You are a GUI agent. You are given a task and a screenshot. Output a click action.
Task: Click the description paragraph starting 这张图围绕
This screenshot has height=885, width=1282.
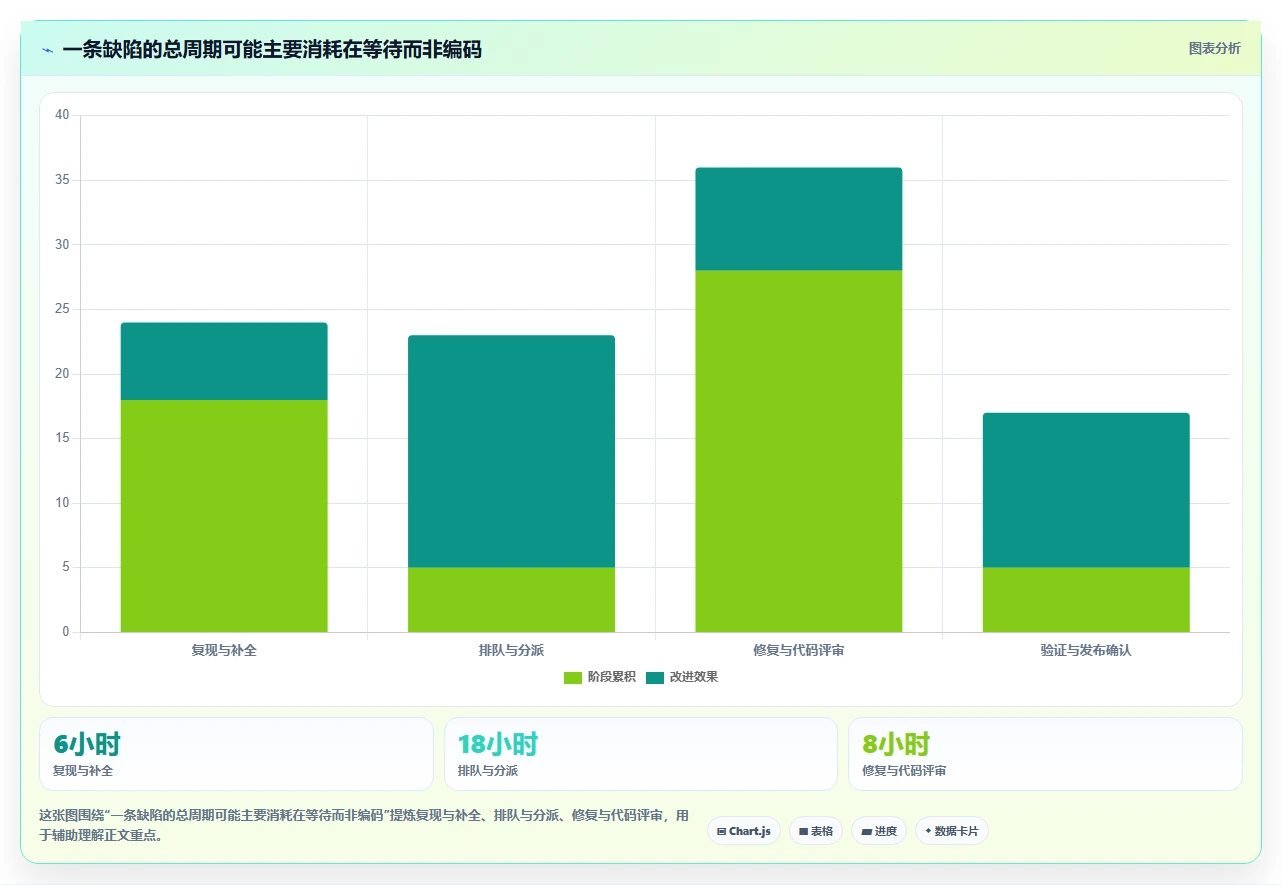click(x=364, y=826)
